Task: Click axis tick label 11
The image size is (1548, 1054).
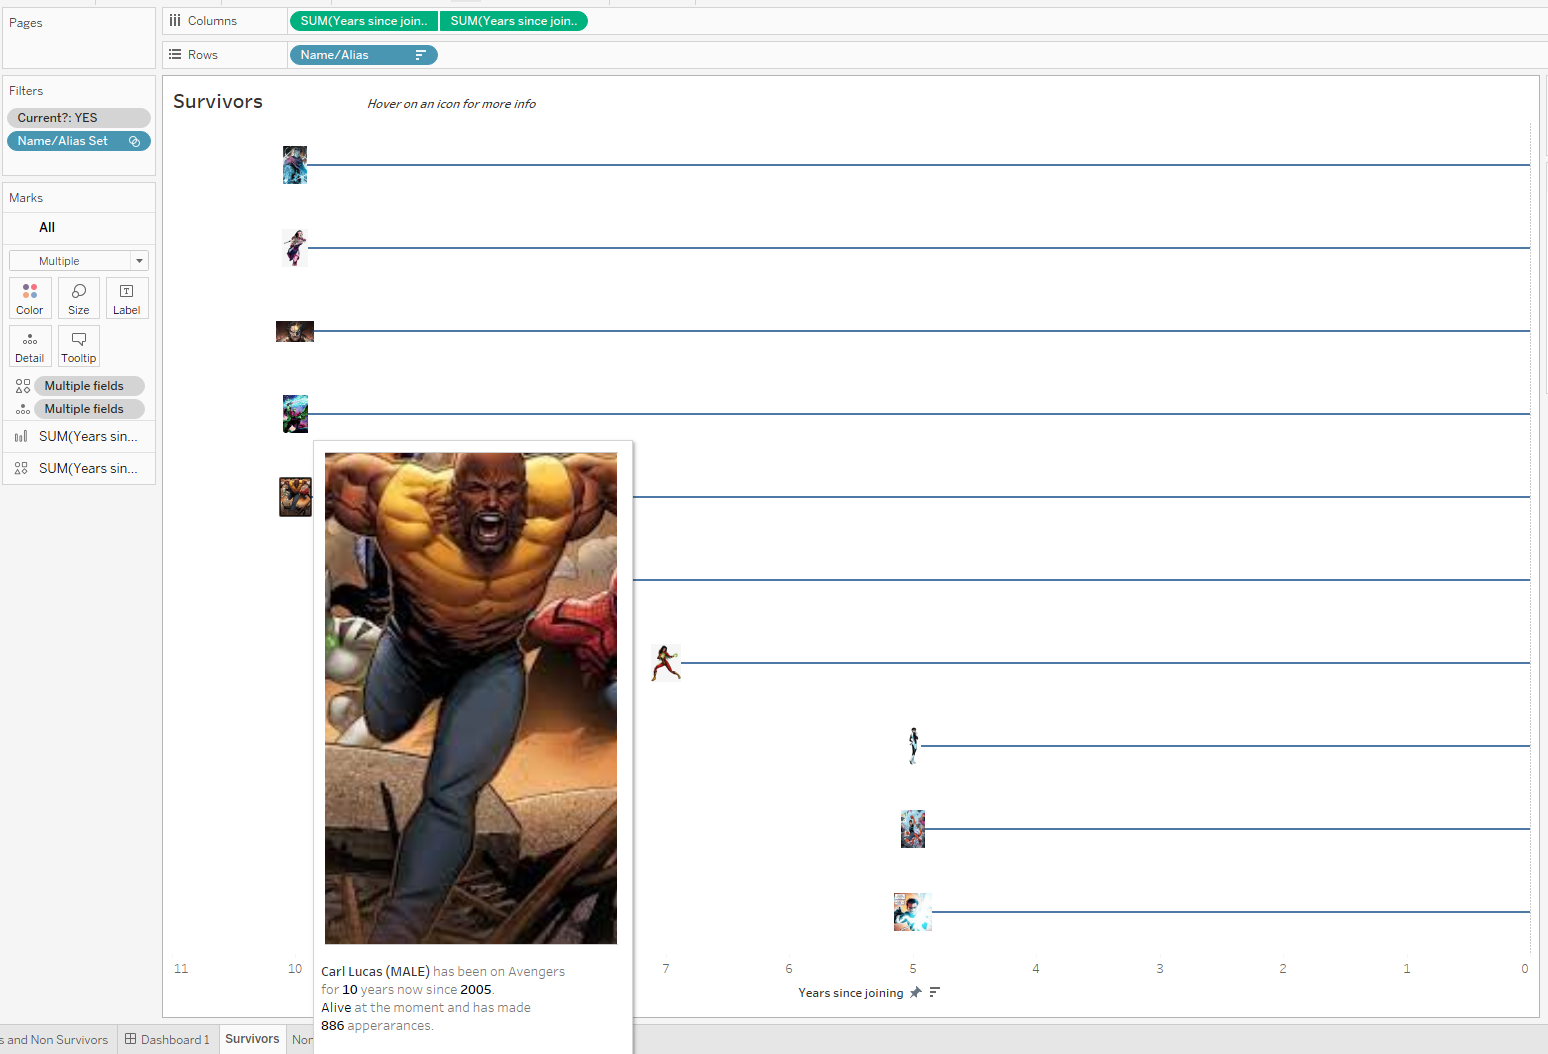Action: (x=181, y=969)
